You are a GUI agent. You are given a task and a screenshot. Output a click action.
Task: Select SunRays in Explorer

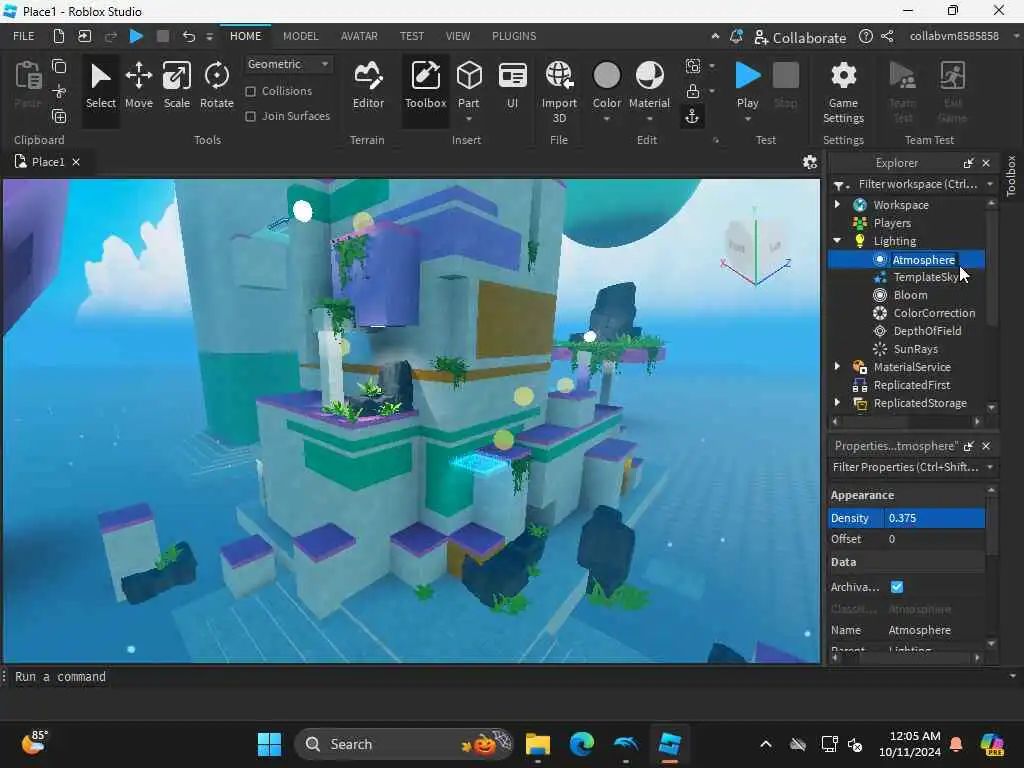pos(916,349)
